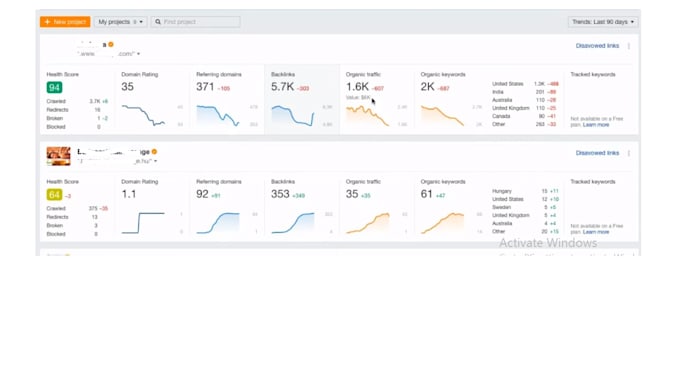Image resolution: width=680 pixels, height=382 pixels.
Task: Click the Find project search field
Action: pyautogui.click(x=196, y=22)
